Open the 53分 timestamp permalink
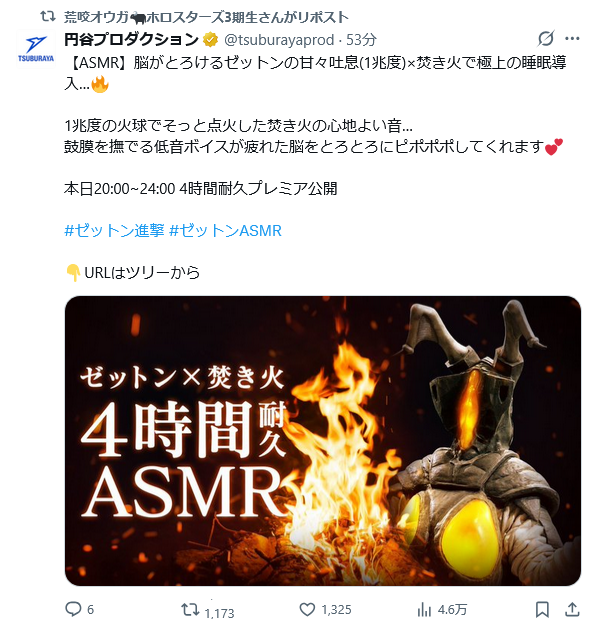Viewport: 598px width, 631px height. [x=361, y=39]
